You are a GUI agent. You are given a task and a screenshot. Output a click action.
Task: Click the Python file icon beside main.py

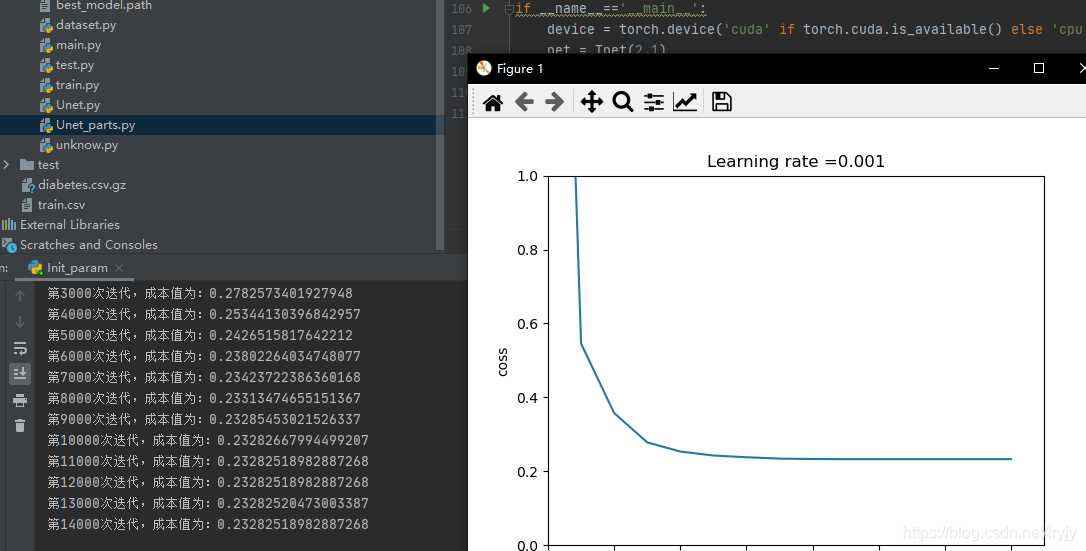[x=46, y=46]
